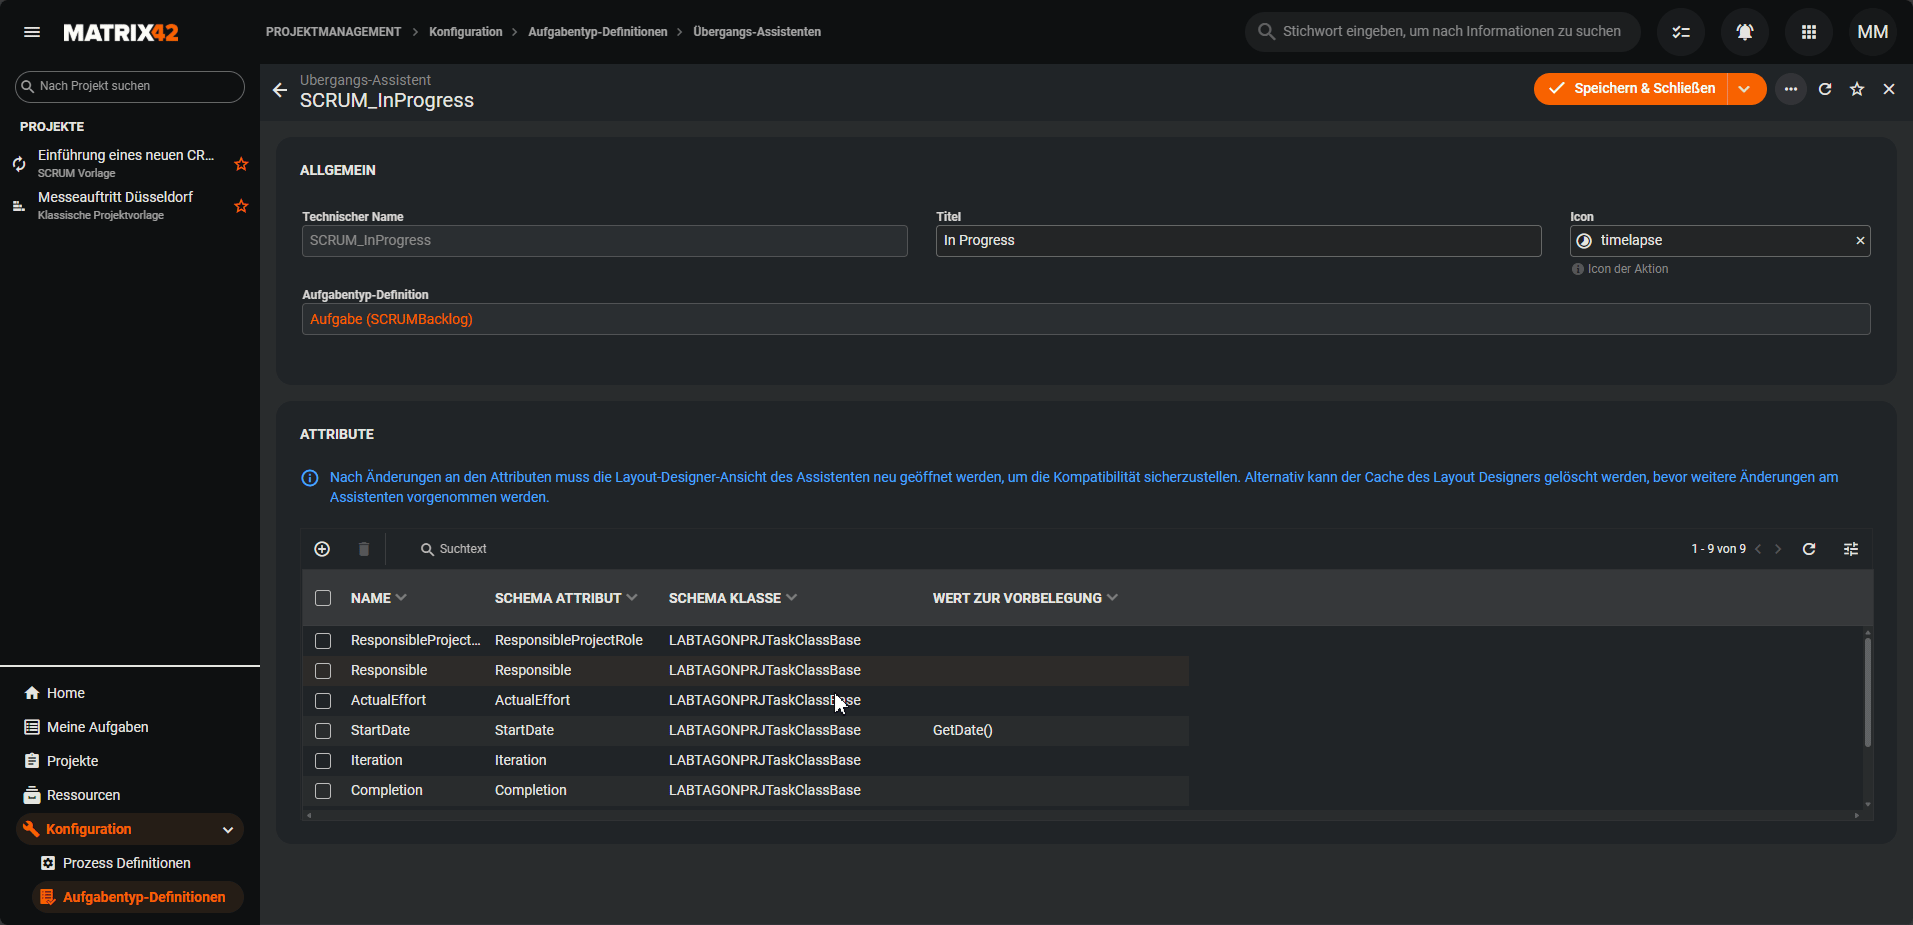This screenshot has width=1913, height=925.
Task: Select the StartDate row checkbox
Action: click(323, 731)
